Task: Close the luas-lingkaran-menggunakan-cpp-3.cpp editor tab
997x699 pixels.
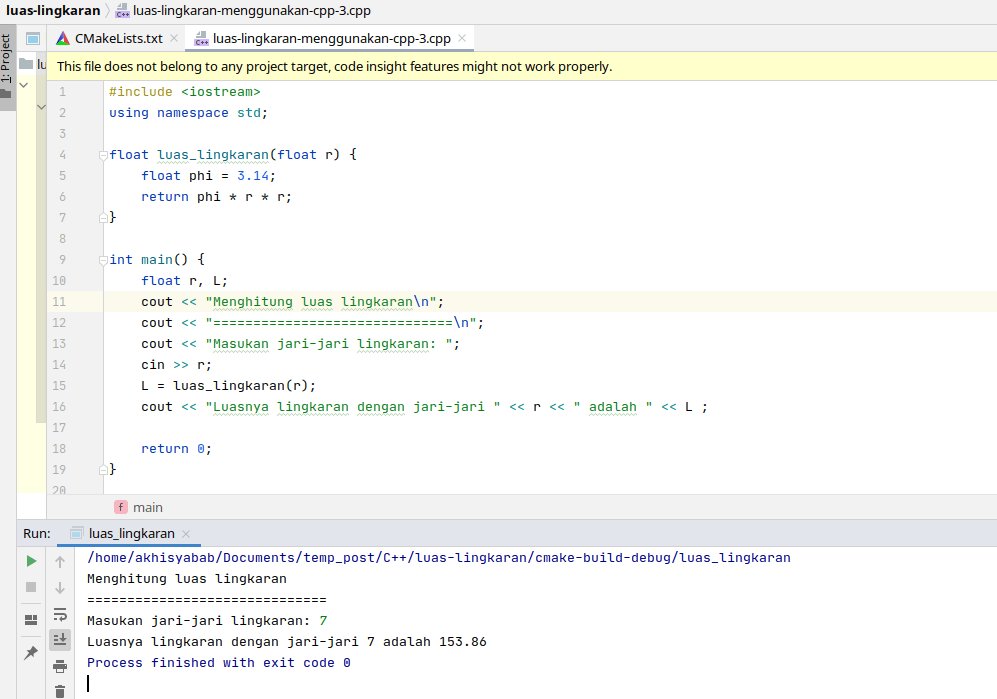Action: [462, 38]
